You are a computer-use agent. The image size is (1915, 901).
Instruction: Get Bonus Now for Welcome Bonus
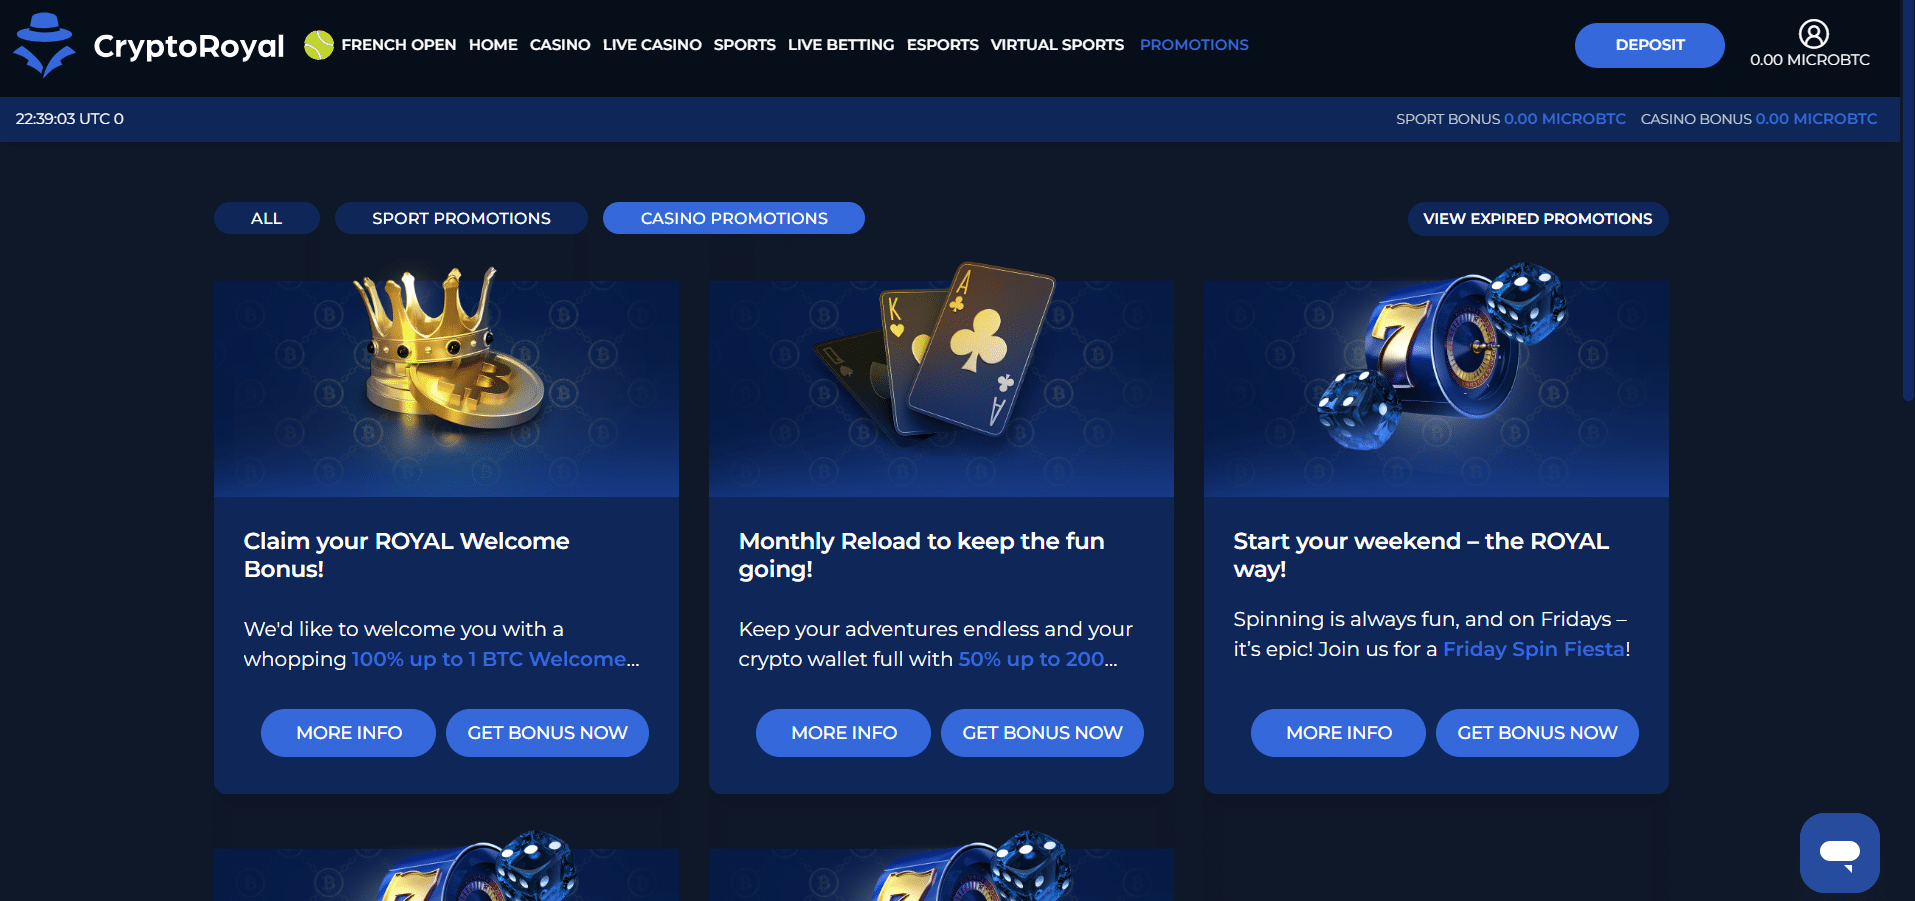pyautogui.click(x=547, y=733)
